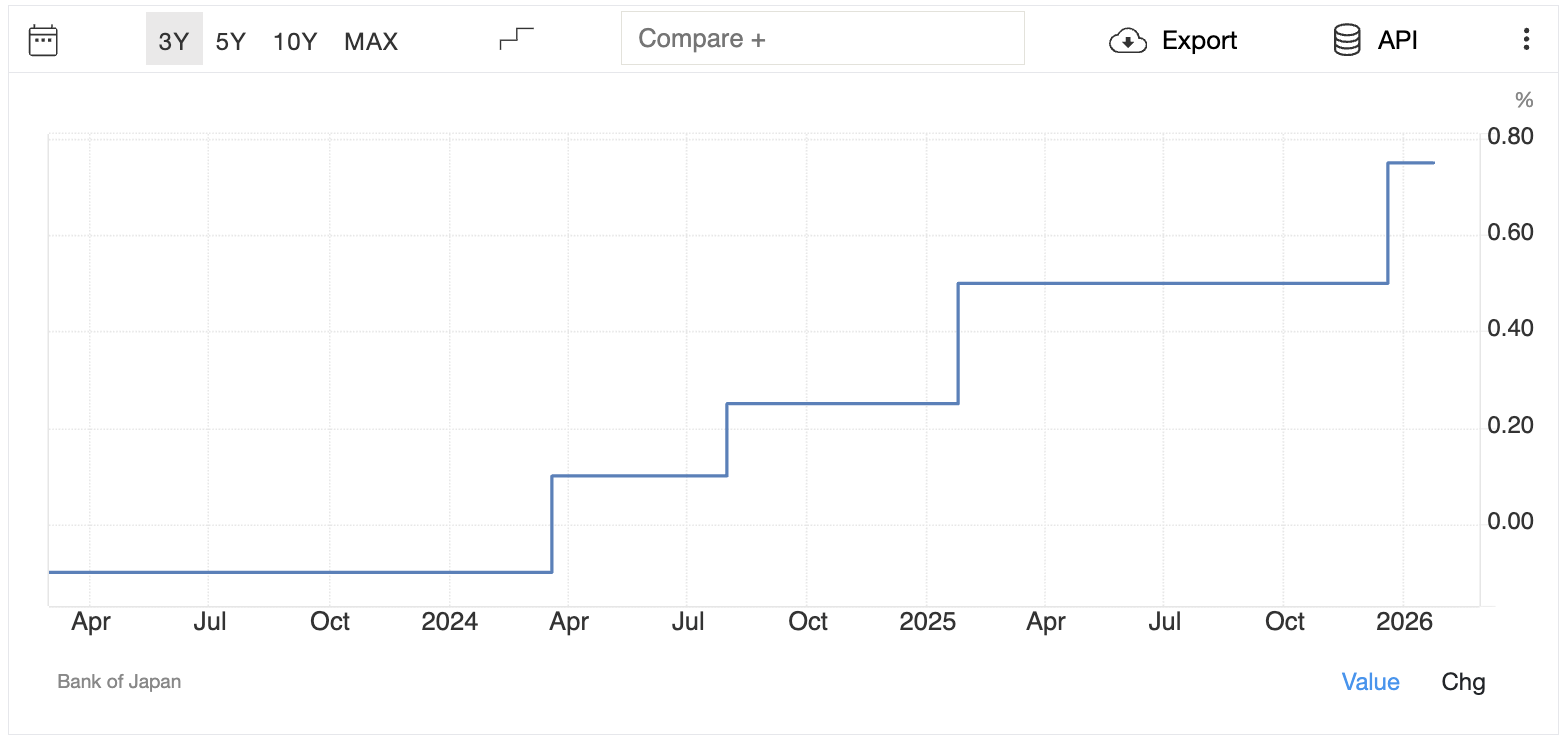
Task: Click the Compare + input field
Action: pos(822,39)
